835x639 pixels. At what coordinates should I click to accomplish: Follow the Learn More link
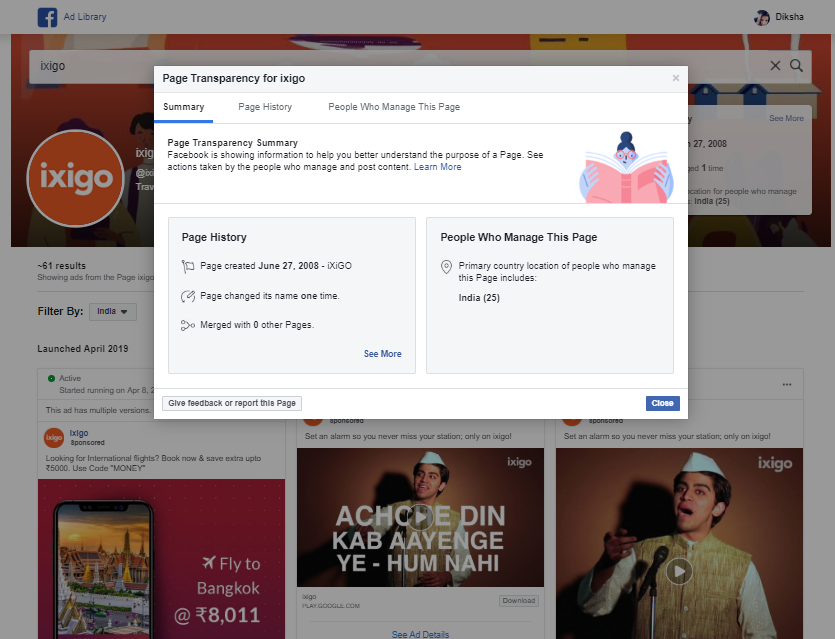point(438,167)
